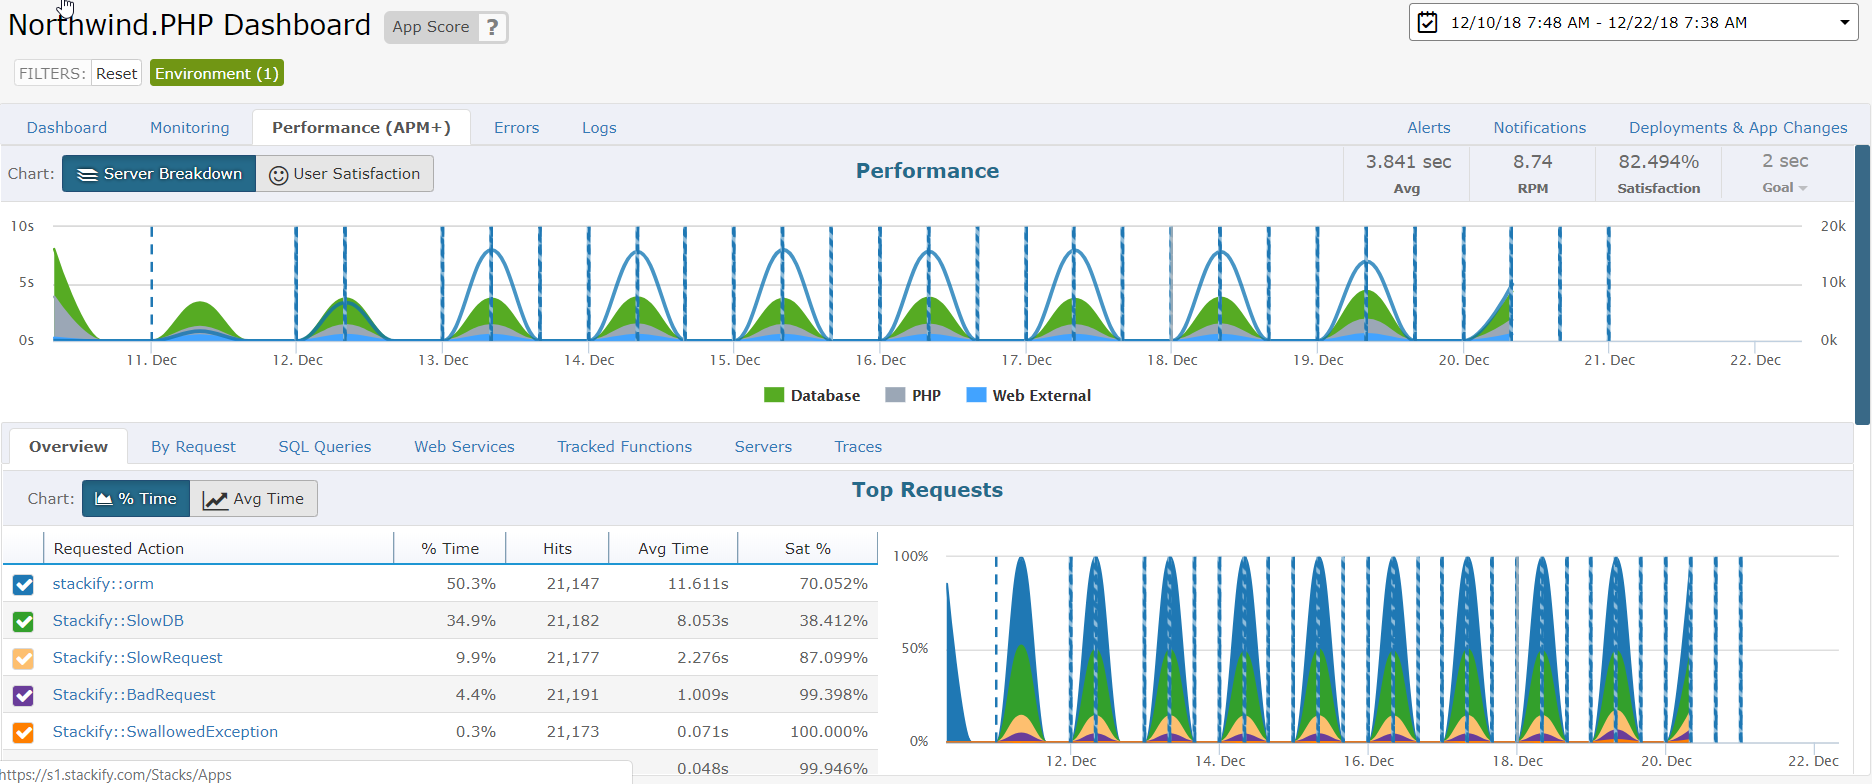Screen dimensions: 1872x784
Task: Open the Traces sub-tab
Action: 858,446
